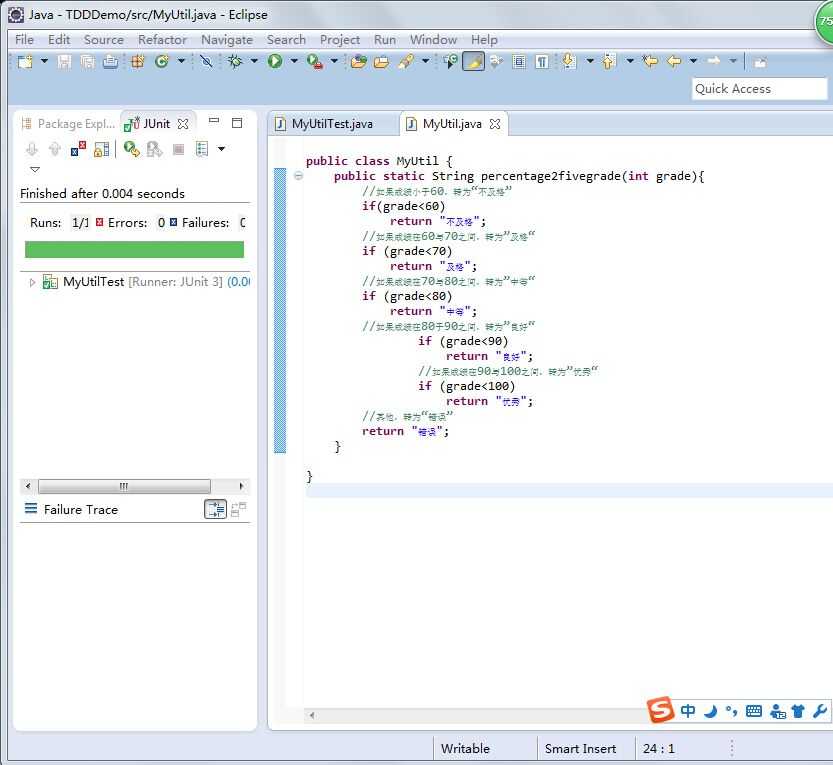Image resolution: width=833 pixels, height=765 pixels.
Task: Open the Run button dropdown arrow
Action: [294, 62]
